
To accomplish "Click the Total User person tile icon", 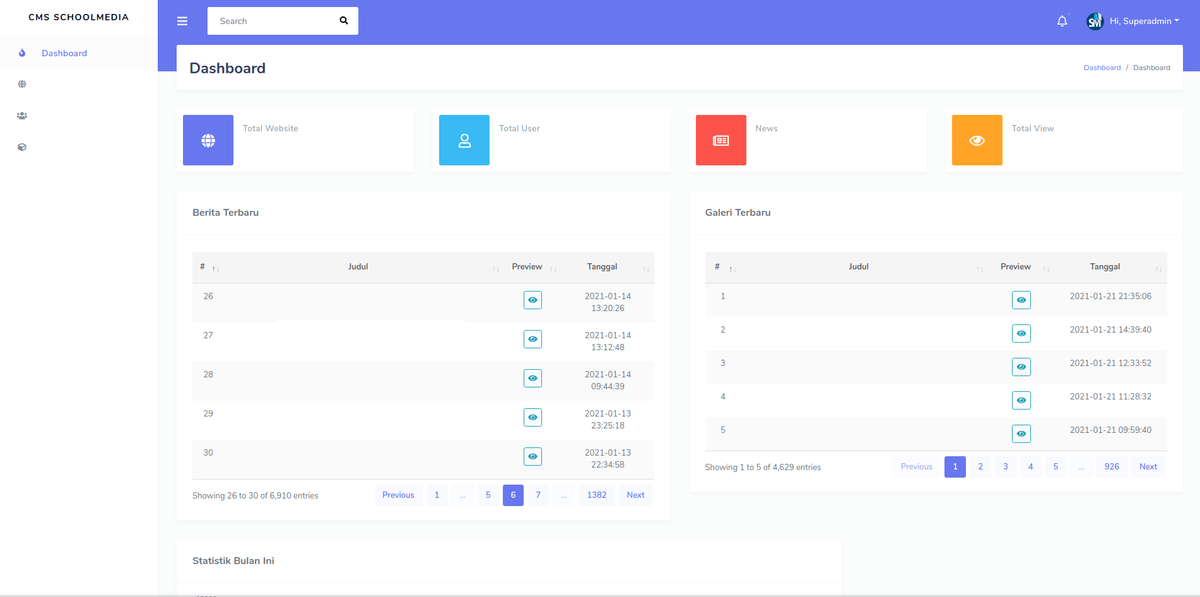I will (464, 140).
